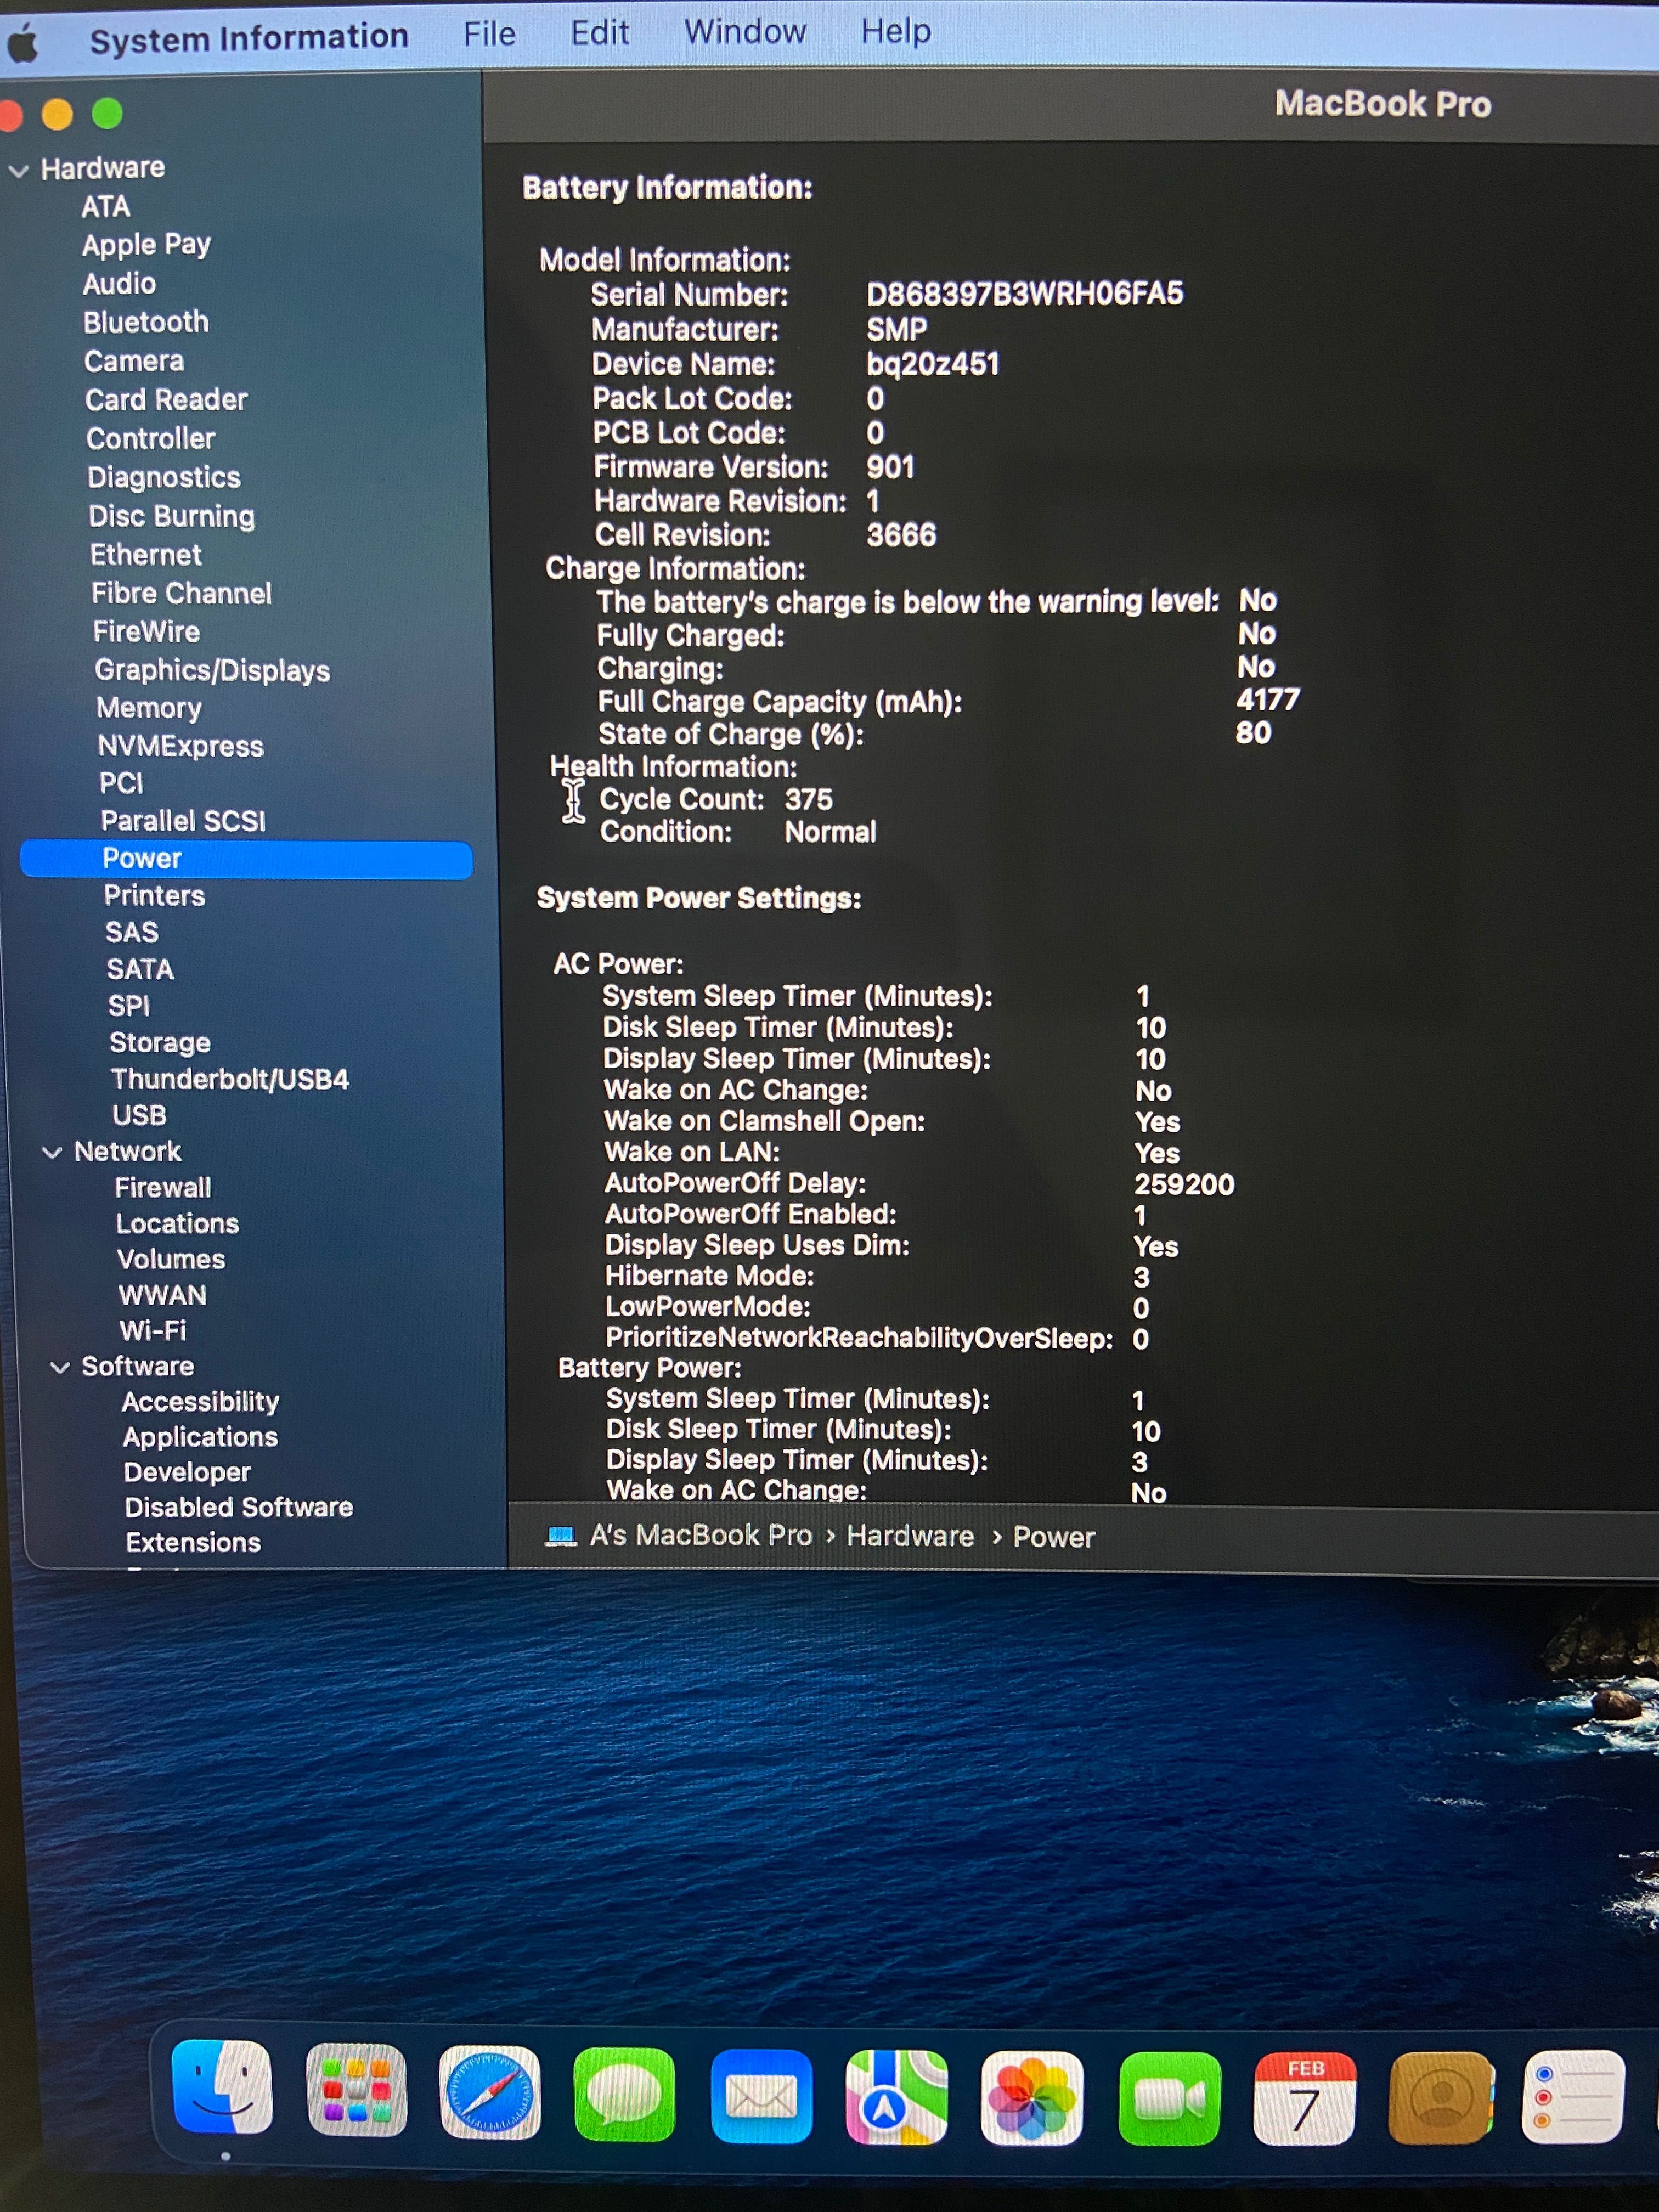Select Disc Burning in sidebar
Screen dimensions: 1659x2212
coord(171,516)
